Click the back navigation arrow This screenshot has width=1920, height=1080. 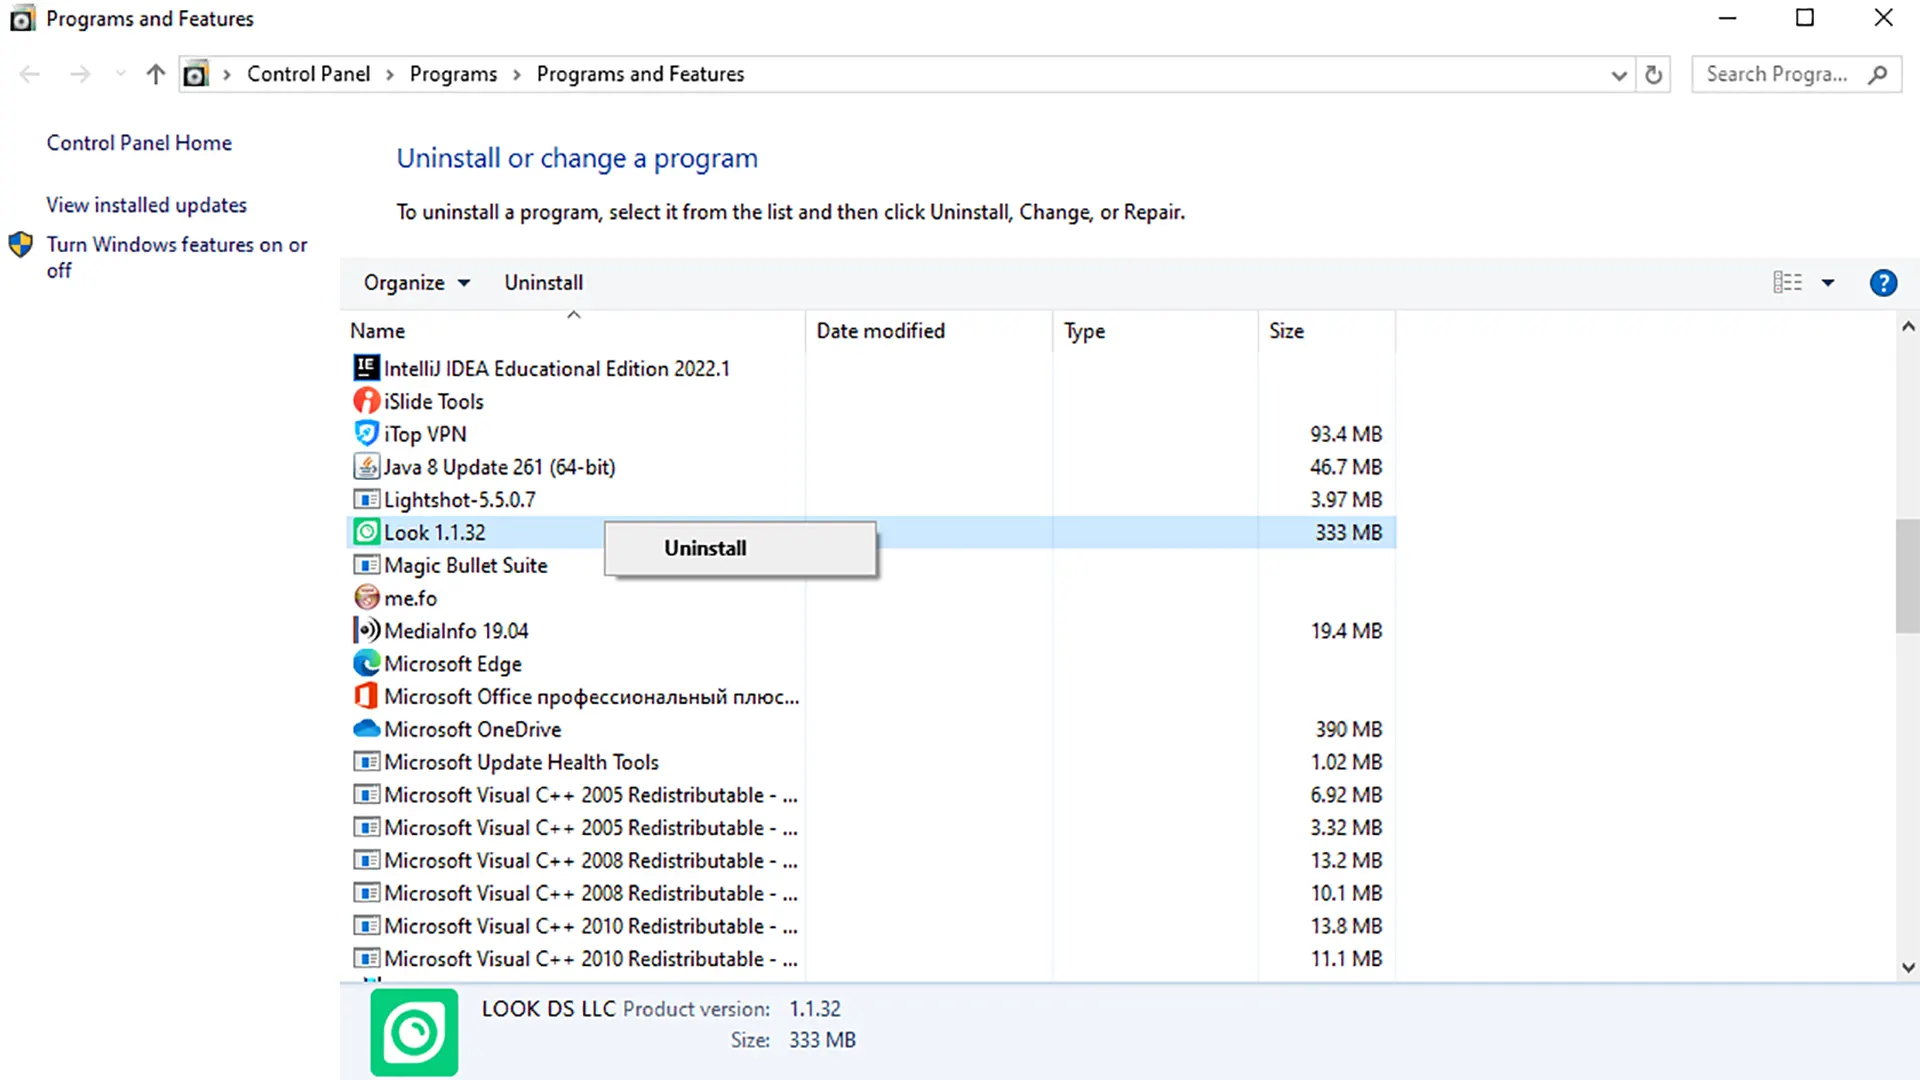30,74
